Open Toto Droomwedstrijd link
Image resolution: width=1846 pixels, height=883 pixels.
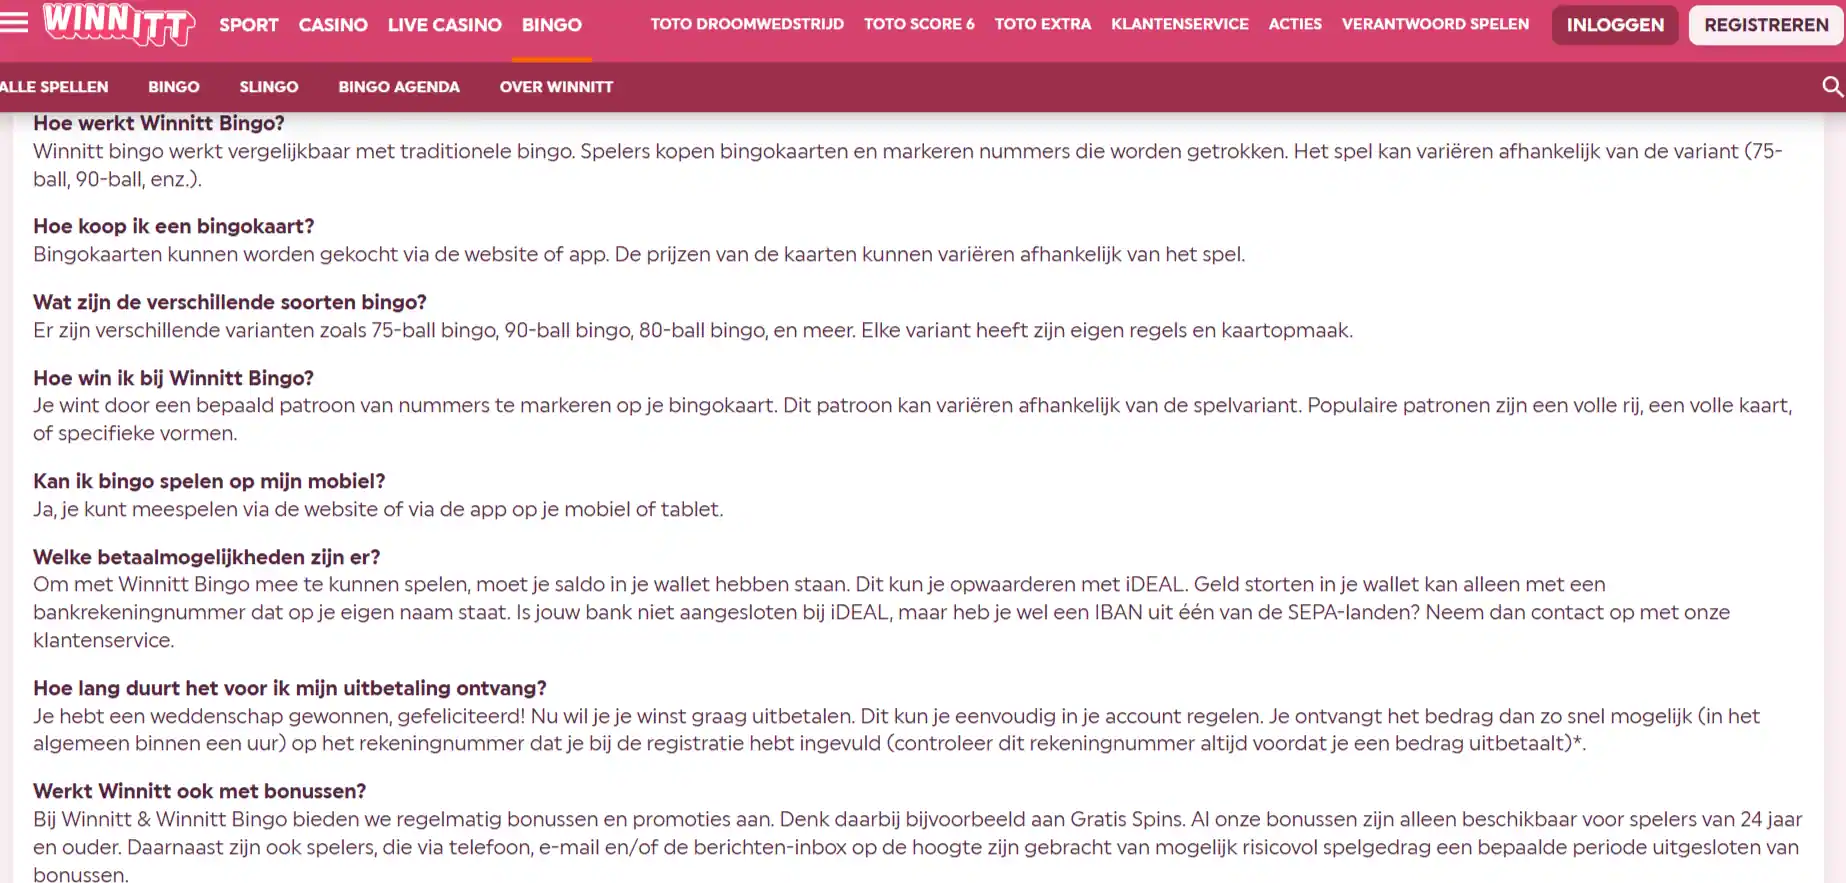[x=747, y=24]
